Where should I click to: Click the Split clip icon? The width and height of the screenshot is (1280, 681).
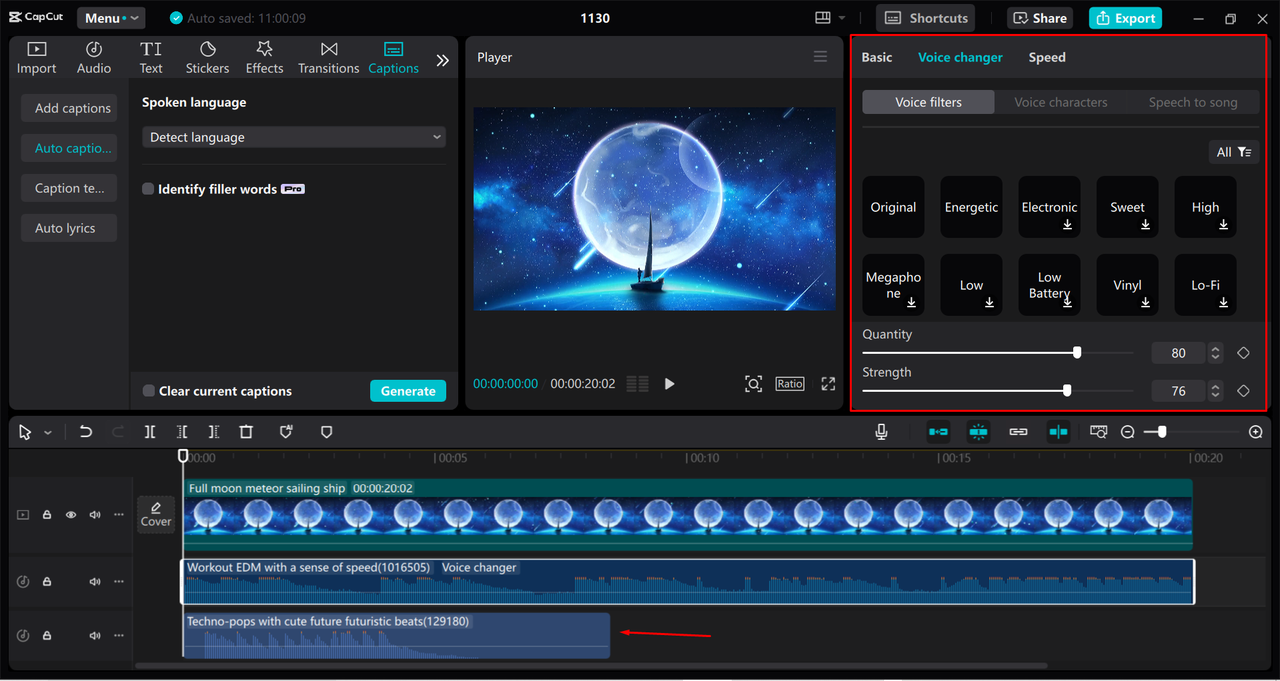(x=149, y=432)
